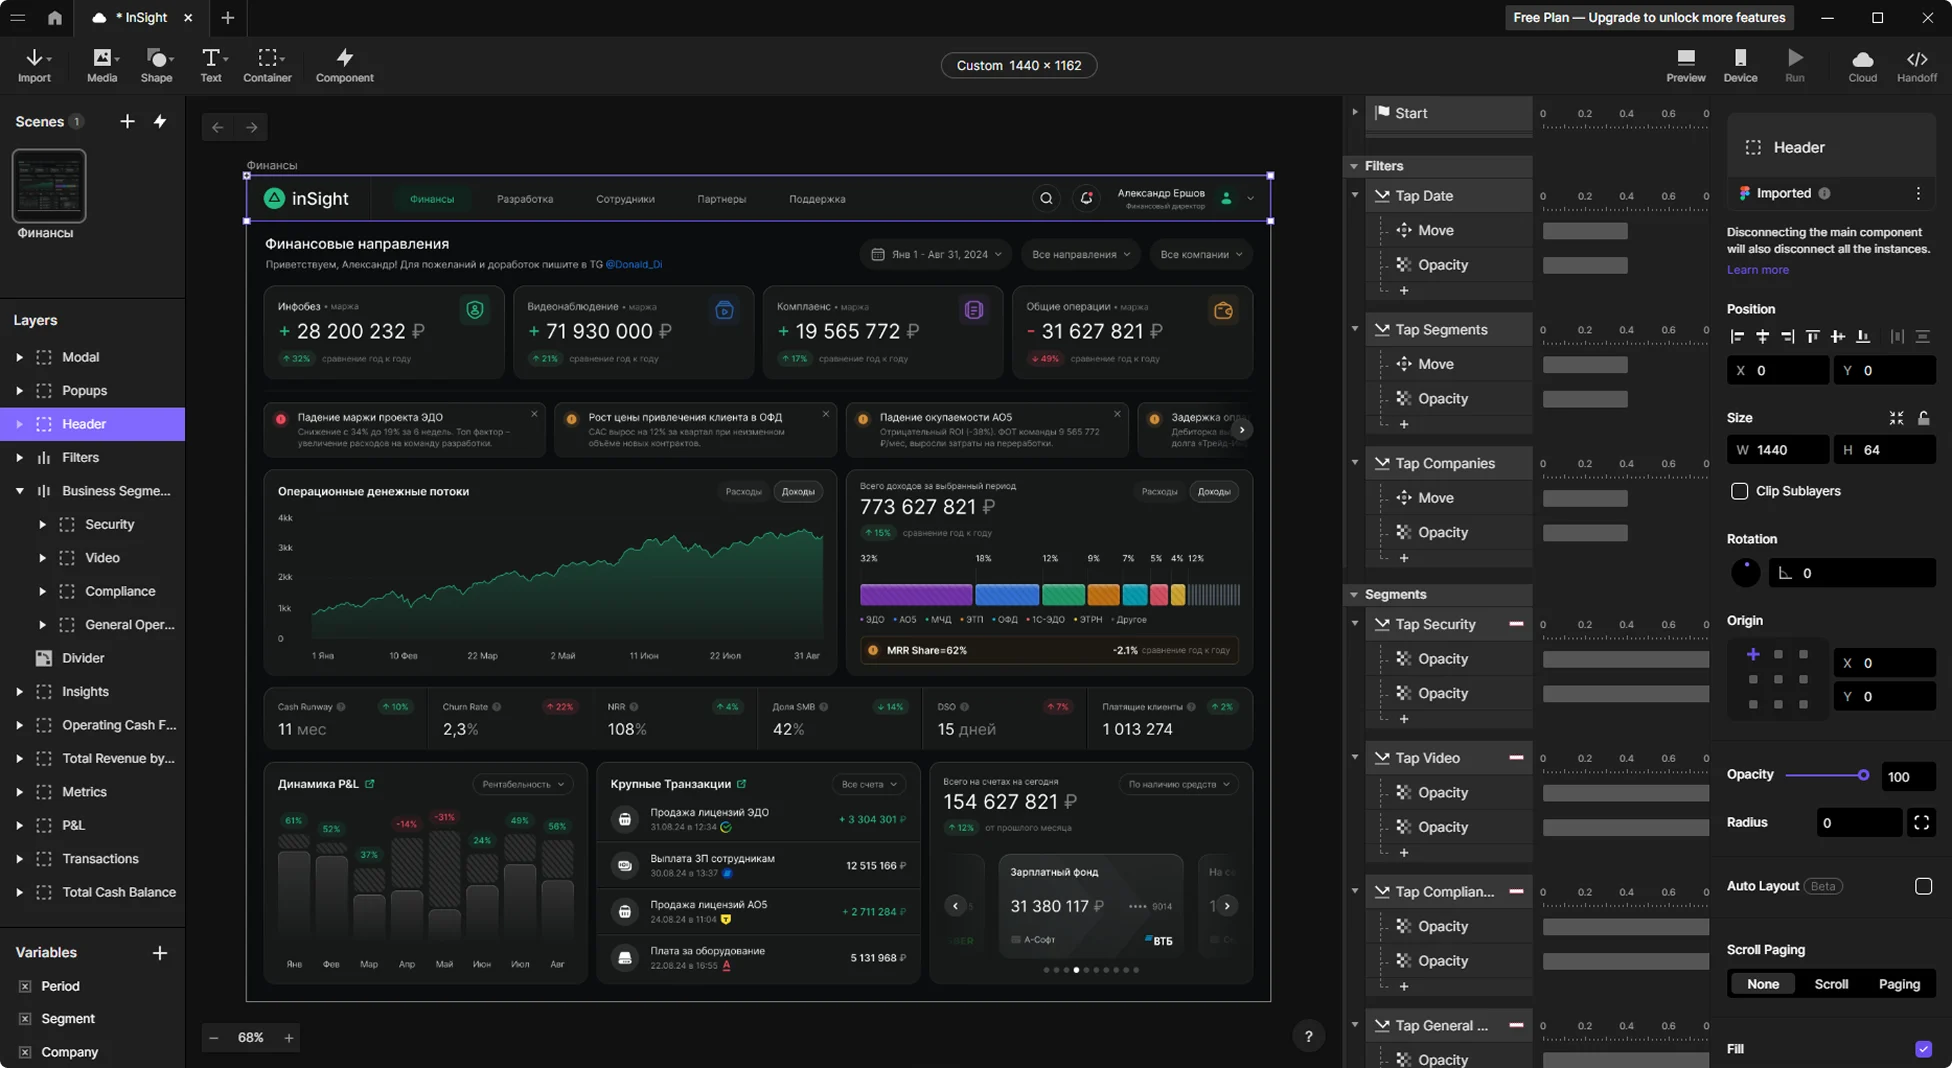Open the Preview window
Screen dimensions: 1952x1068
coord(1685,65)
